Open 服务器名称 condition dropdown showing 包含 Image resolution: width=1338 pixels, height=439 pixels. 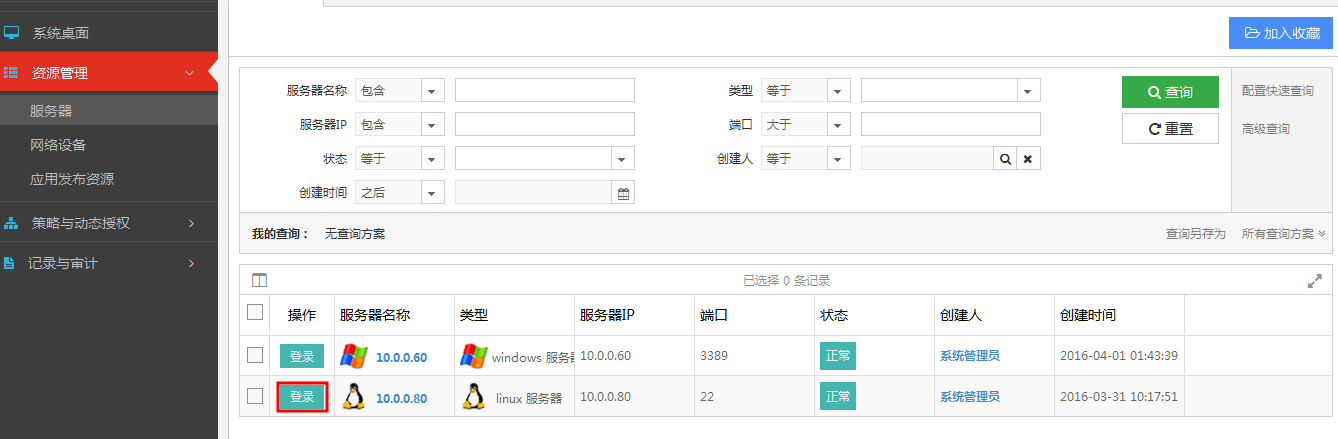(x=433, y=91)
